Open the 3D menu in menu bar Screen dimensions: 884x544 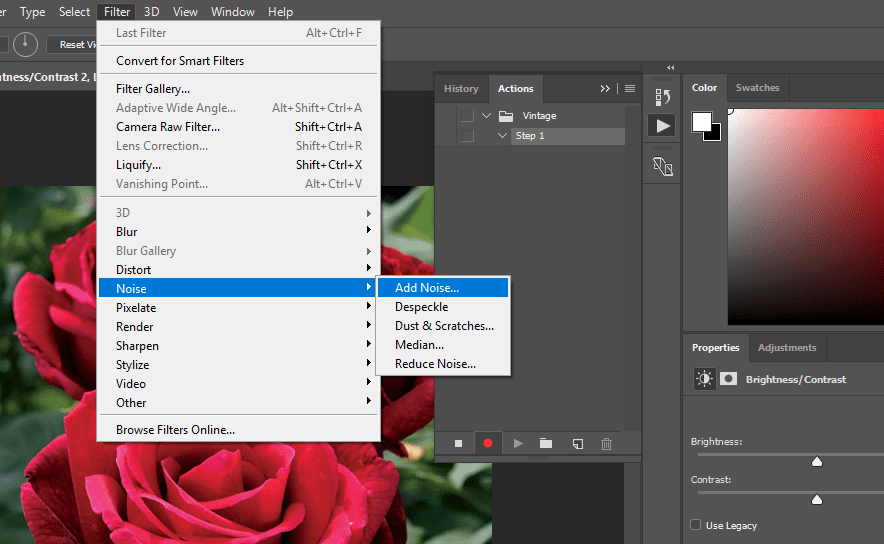[151, 12]
